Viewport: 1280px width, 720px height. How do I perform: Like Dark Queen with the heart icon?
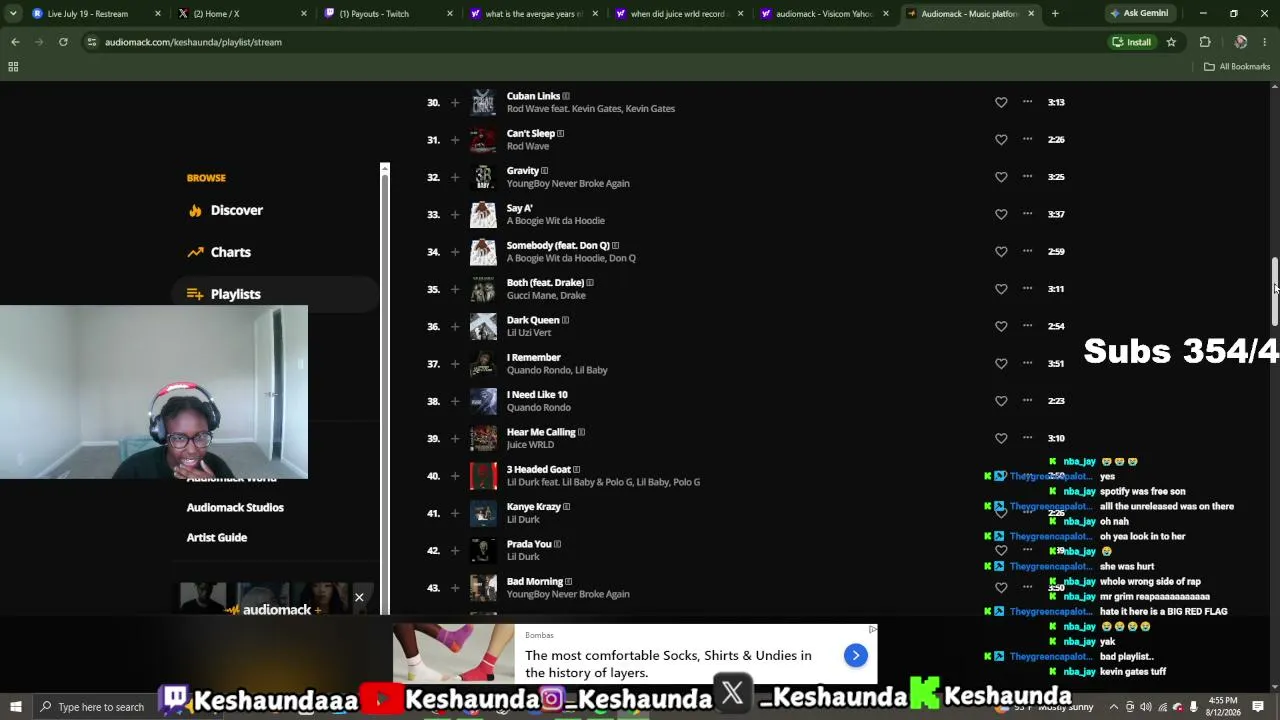click(x=1001, y=326)
